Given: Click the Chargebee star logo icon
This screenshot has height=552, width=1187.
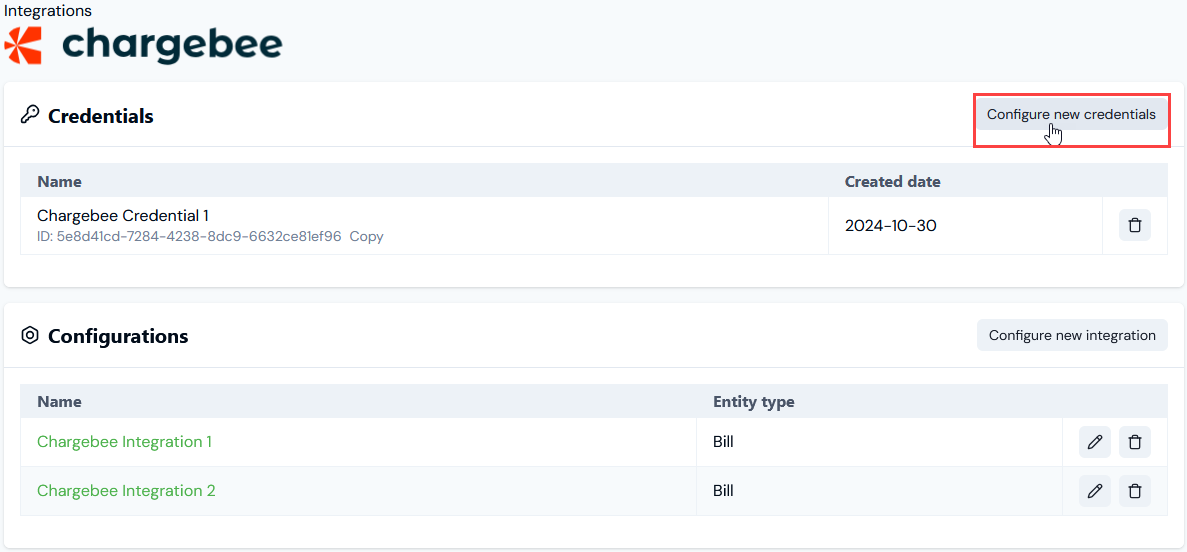Looking at the screenshot, I should coord(23,45).
